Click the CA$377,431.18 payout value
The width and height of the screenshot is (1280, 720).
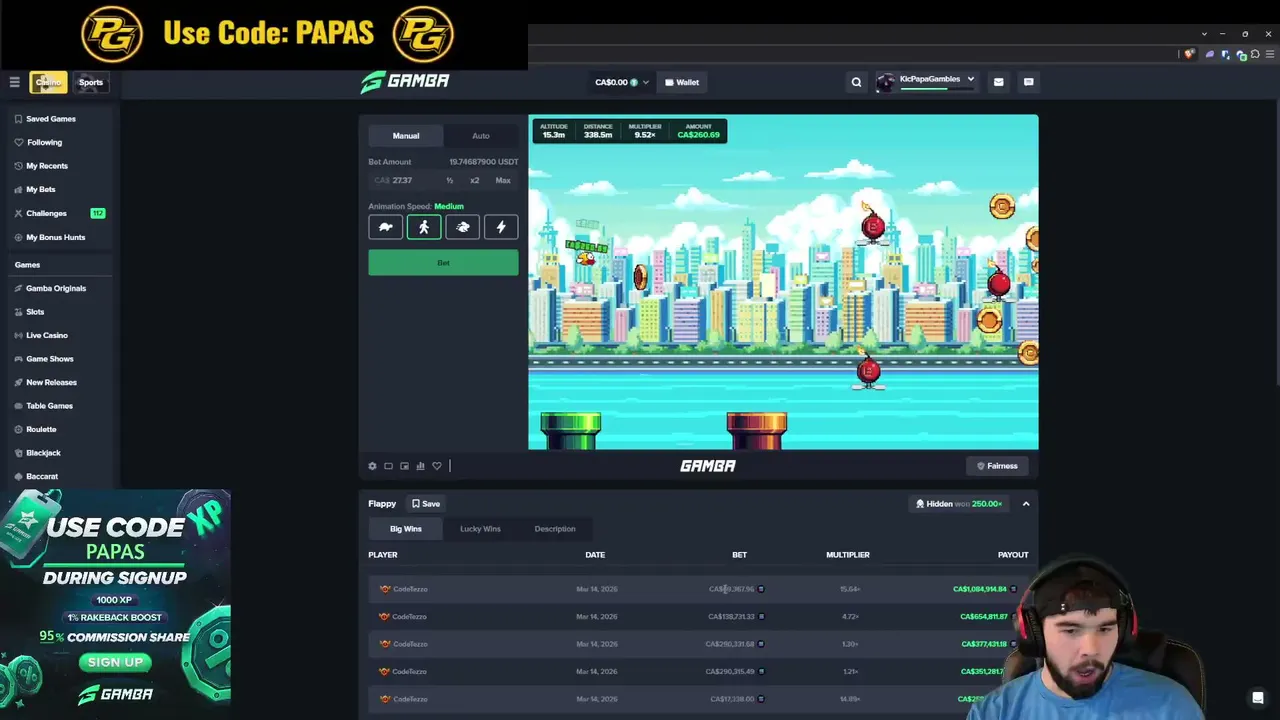point(984,644)
